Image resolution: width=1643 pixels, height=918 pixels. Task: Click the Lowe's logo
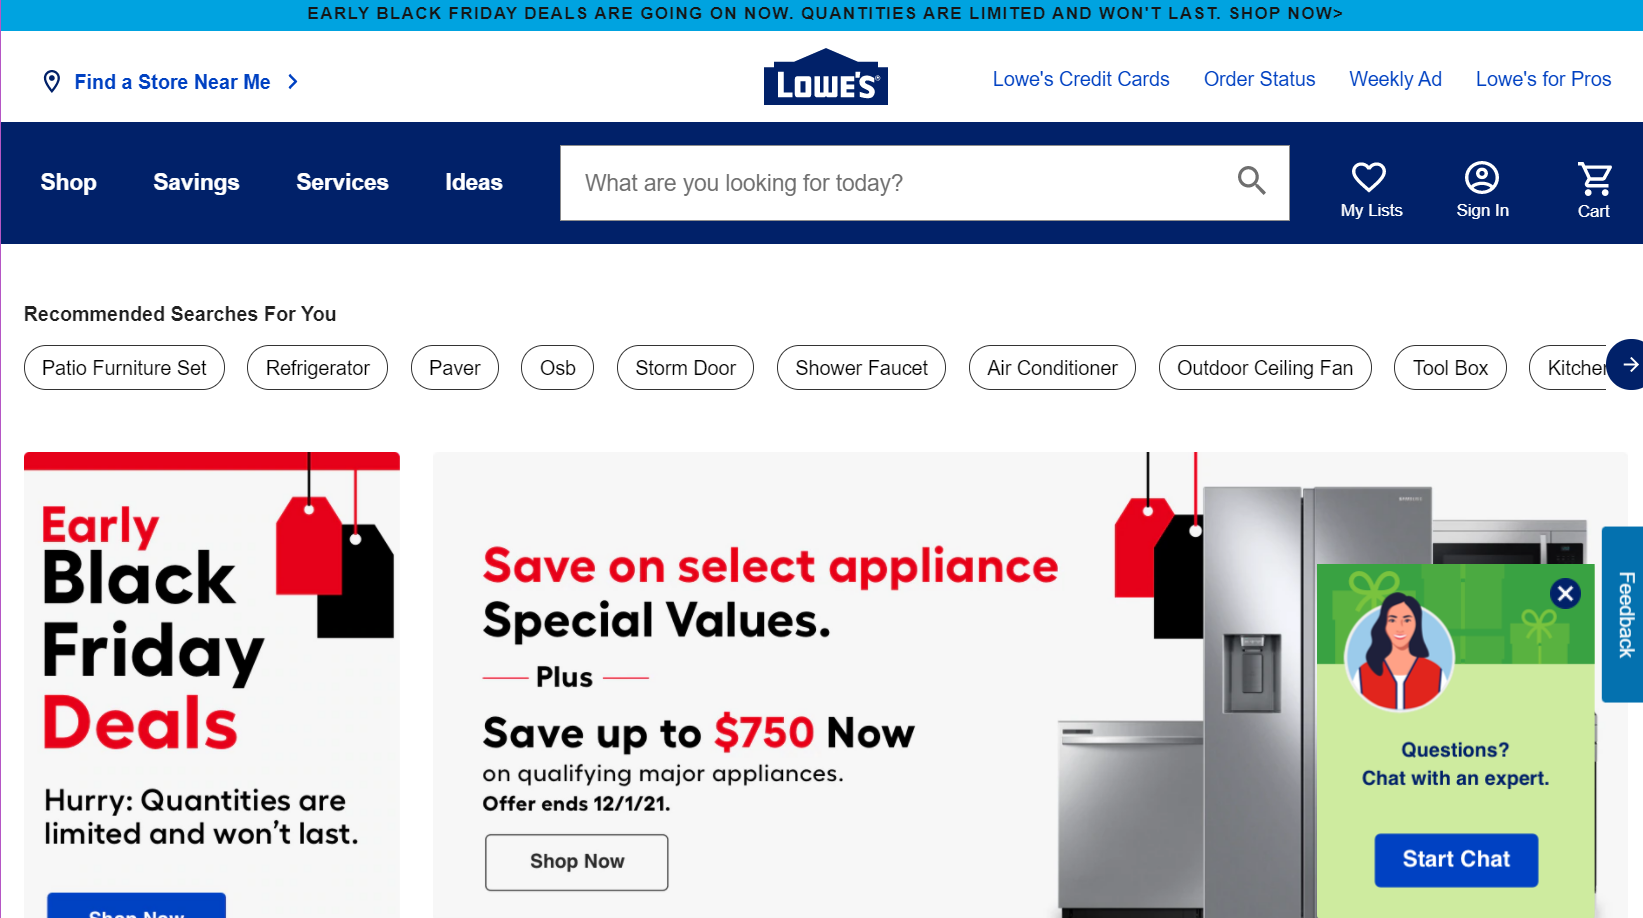pos(826,77)
